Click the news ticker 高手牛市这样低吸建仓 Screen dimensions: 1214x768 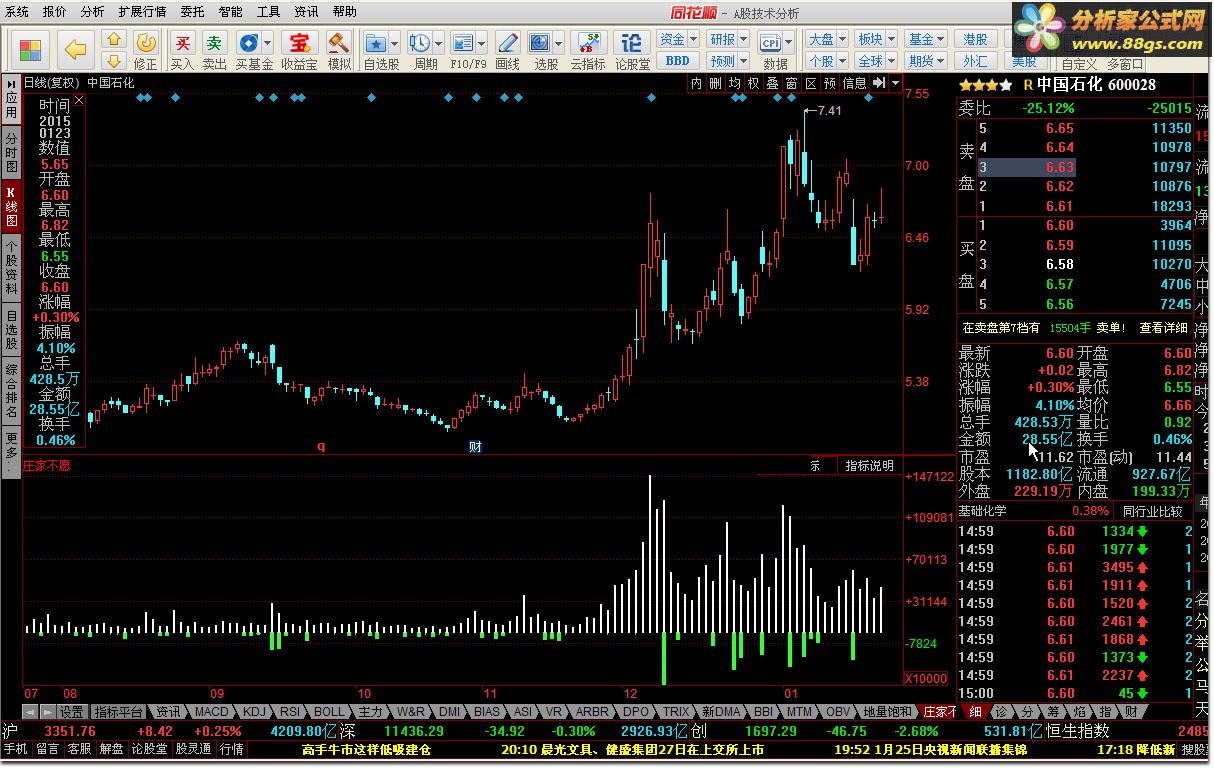(366, 748)
